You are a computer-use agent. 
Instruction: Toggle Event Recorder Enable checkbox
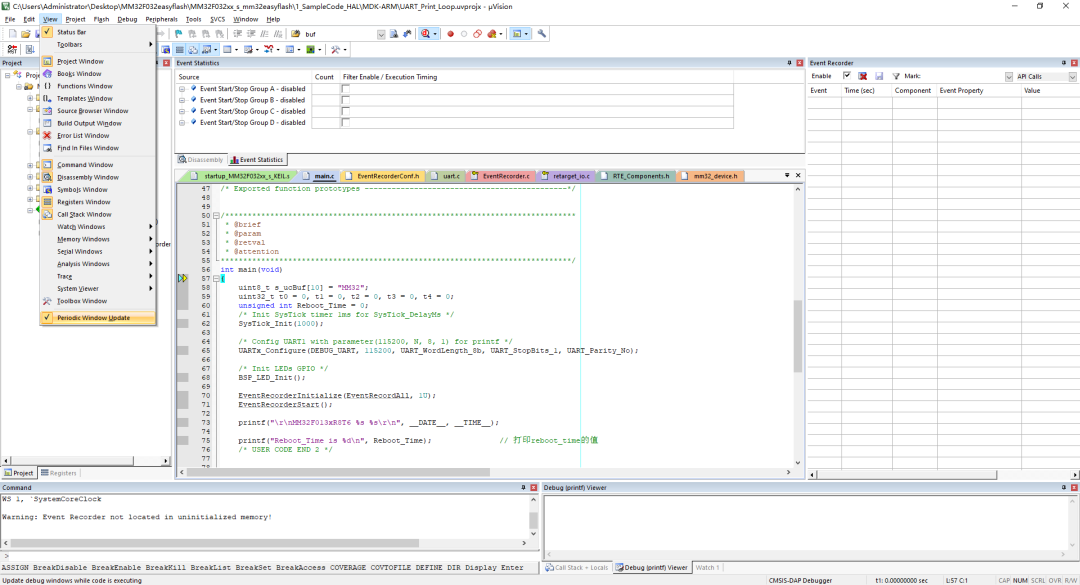pos(847,76)
